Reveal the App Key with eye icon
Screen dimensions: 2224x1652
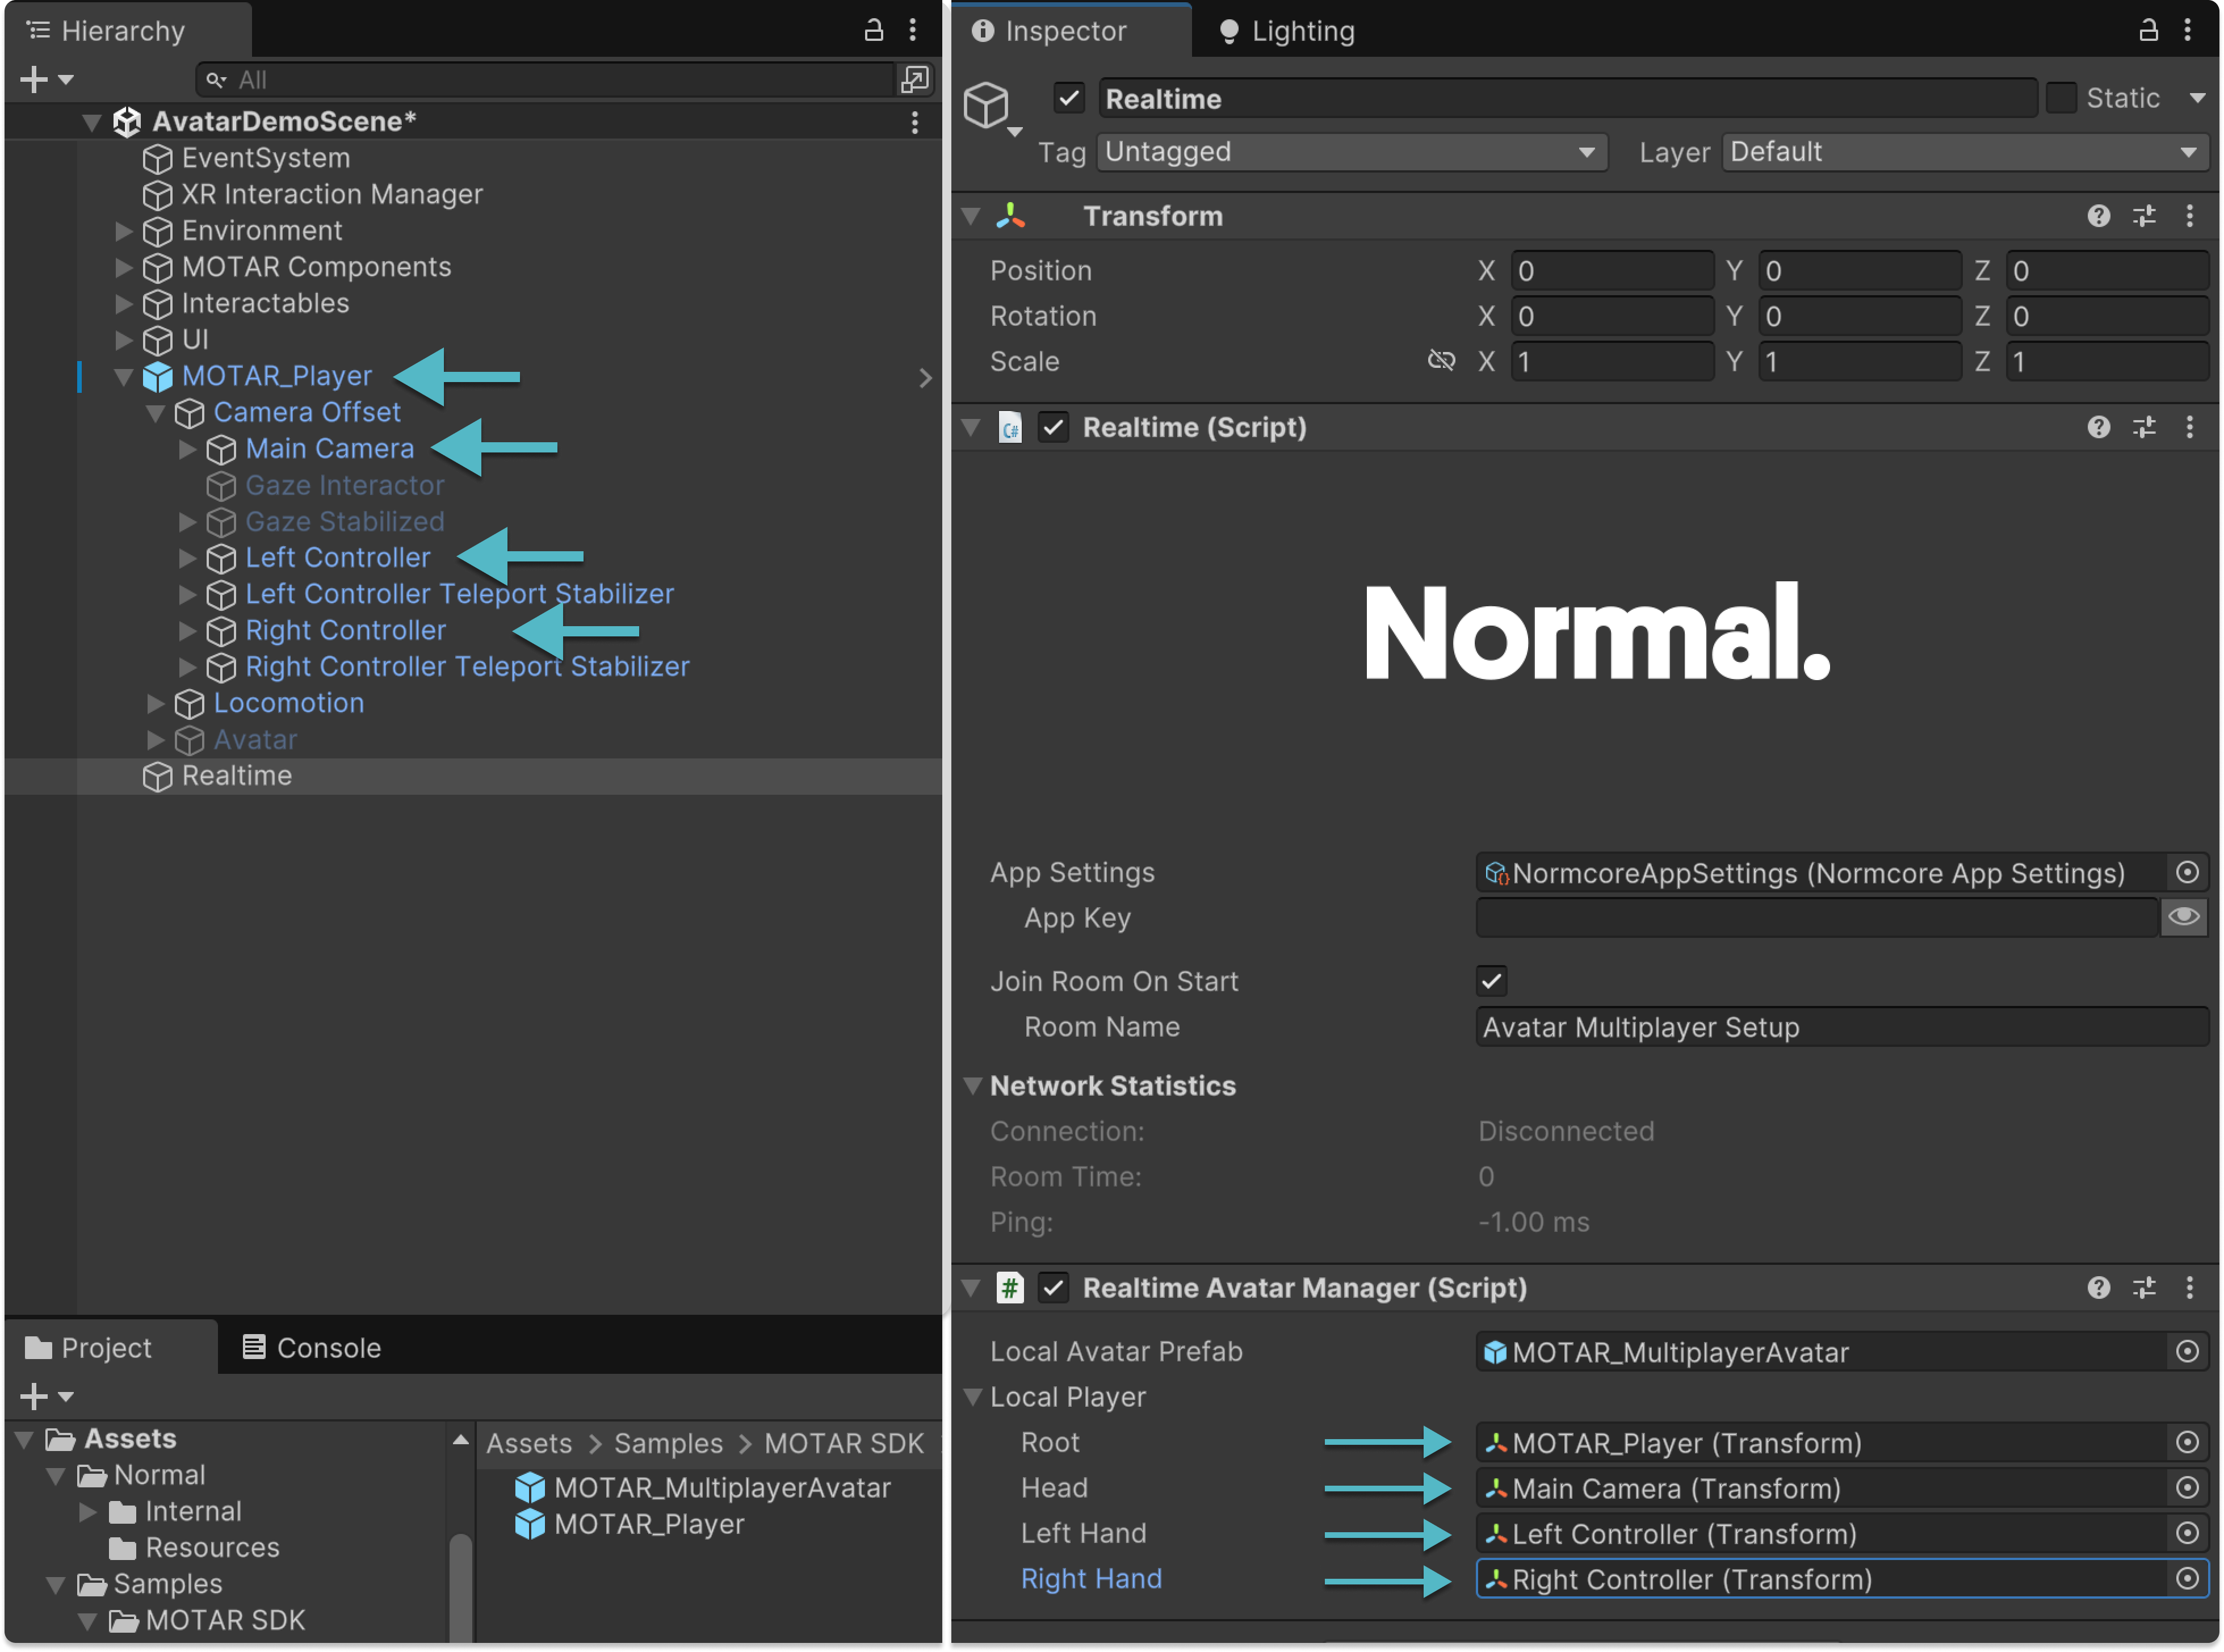2184,917
